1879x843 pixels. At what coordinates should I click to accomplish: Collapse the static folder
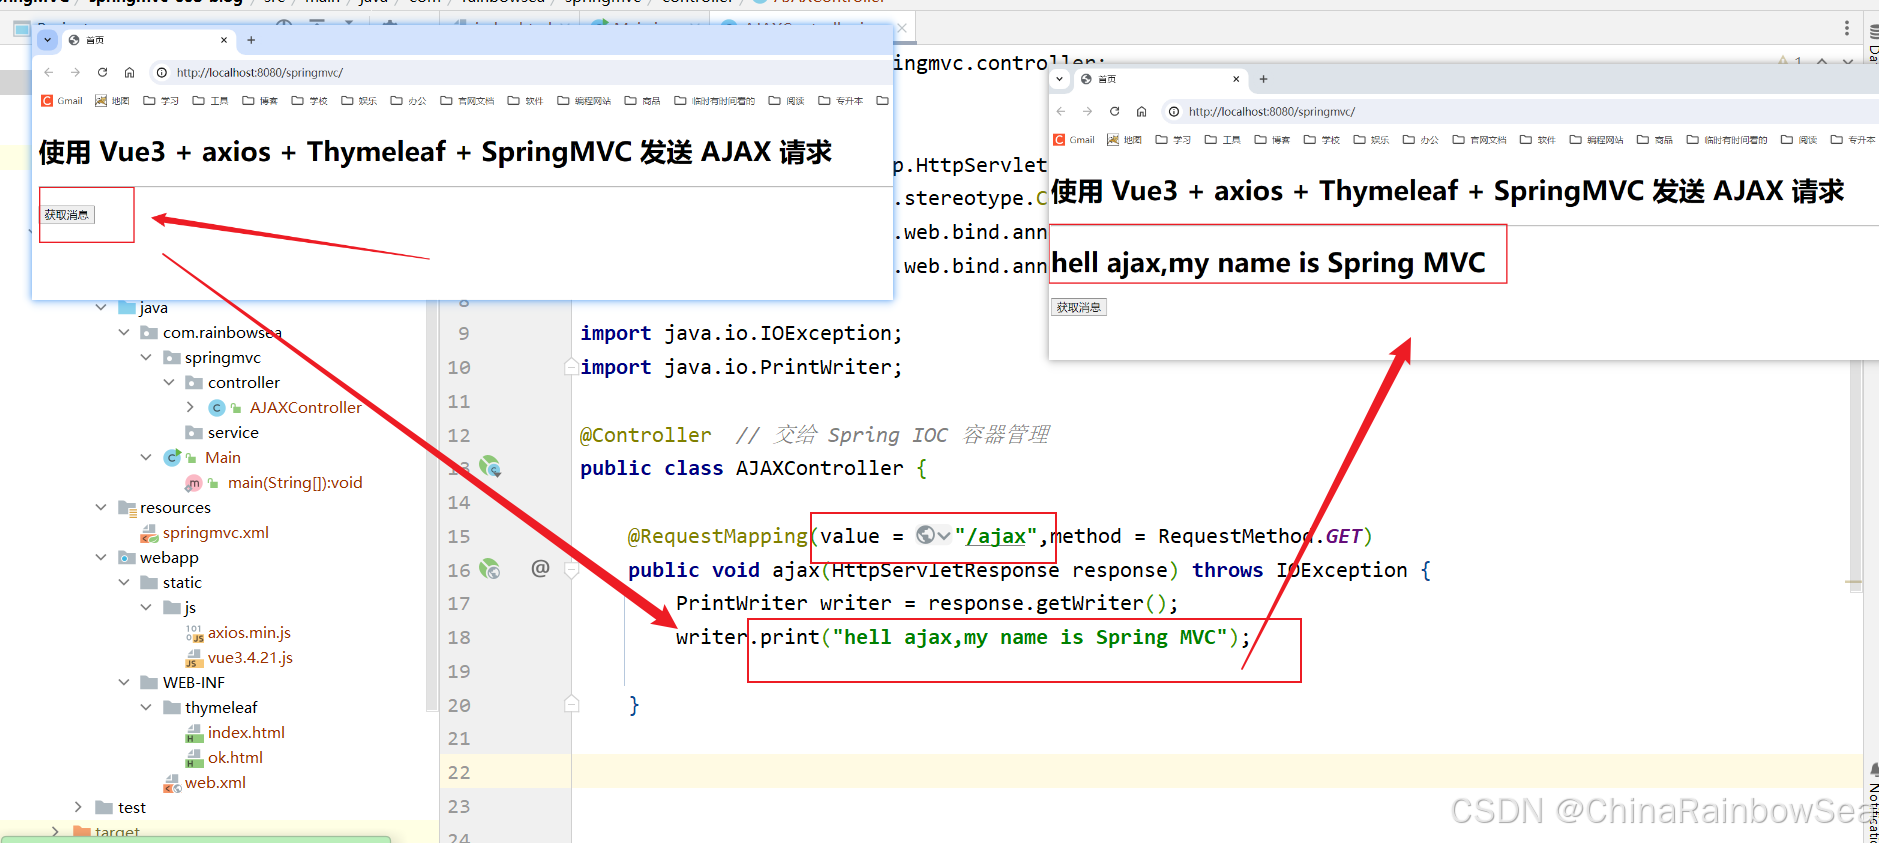click(123, 582)
